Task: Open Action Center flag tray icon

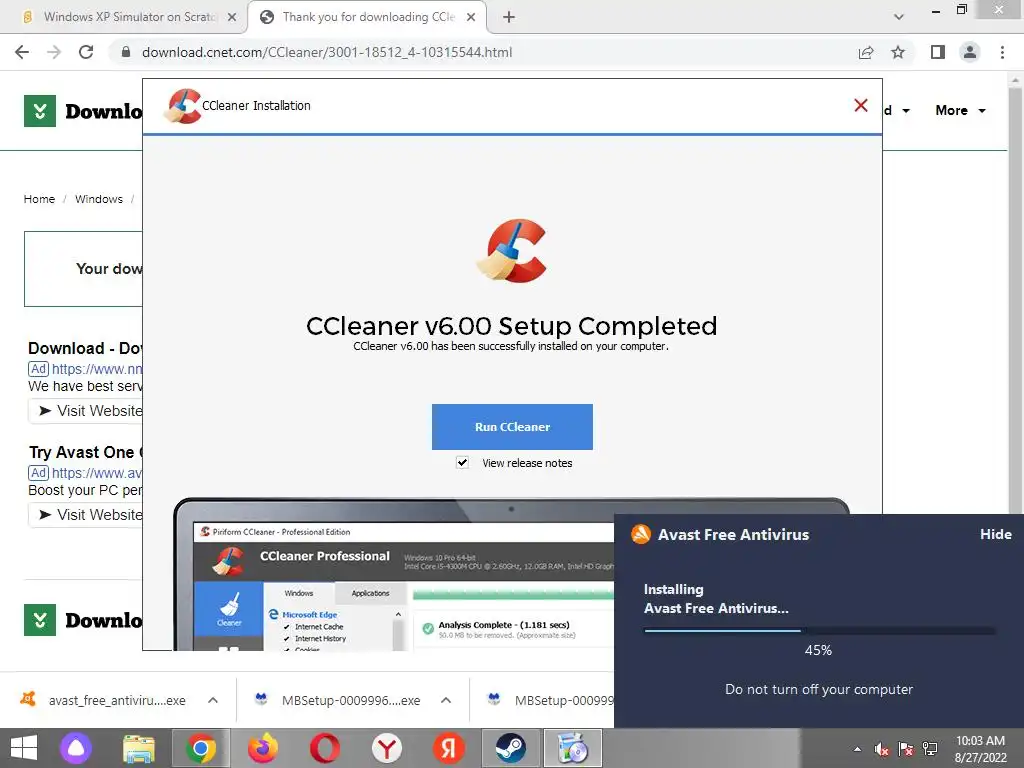Action: pos(906,749)
